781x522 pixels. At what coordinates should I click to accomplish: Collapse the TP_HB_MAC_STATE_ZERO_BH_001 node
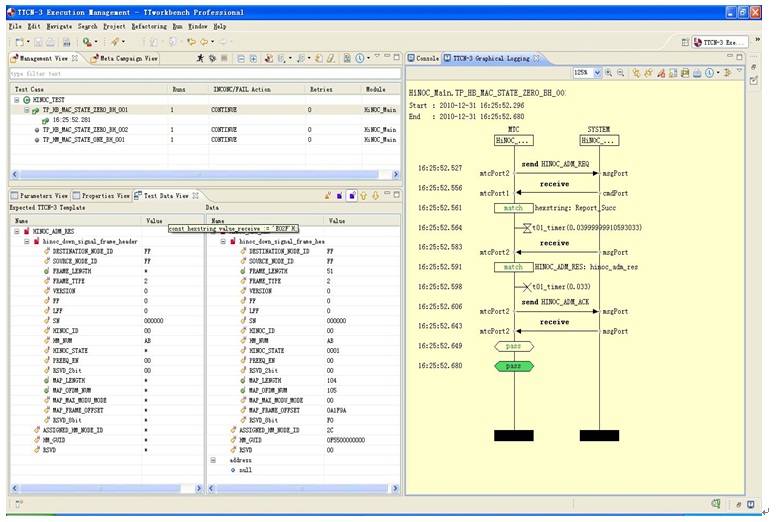point(26,110)
